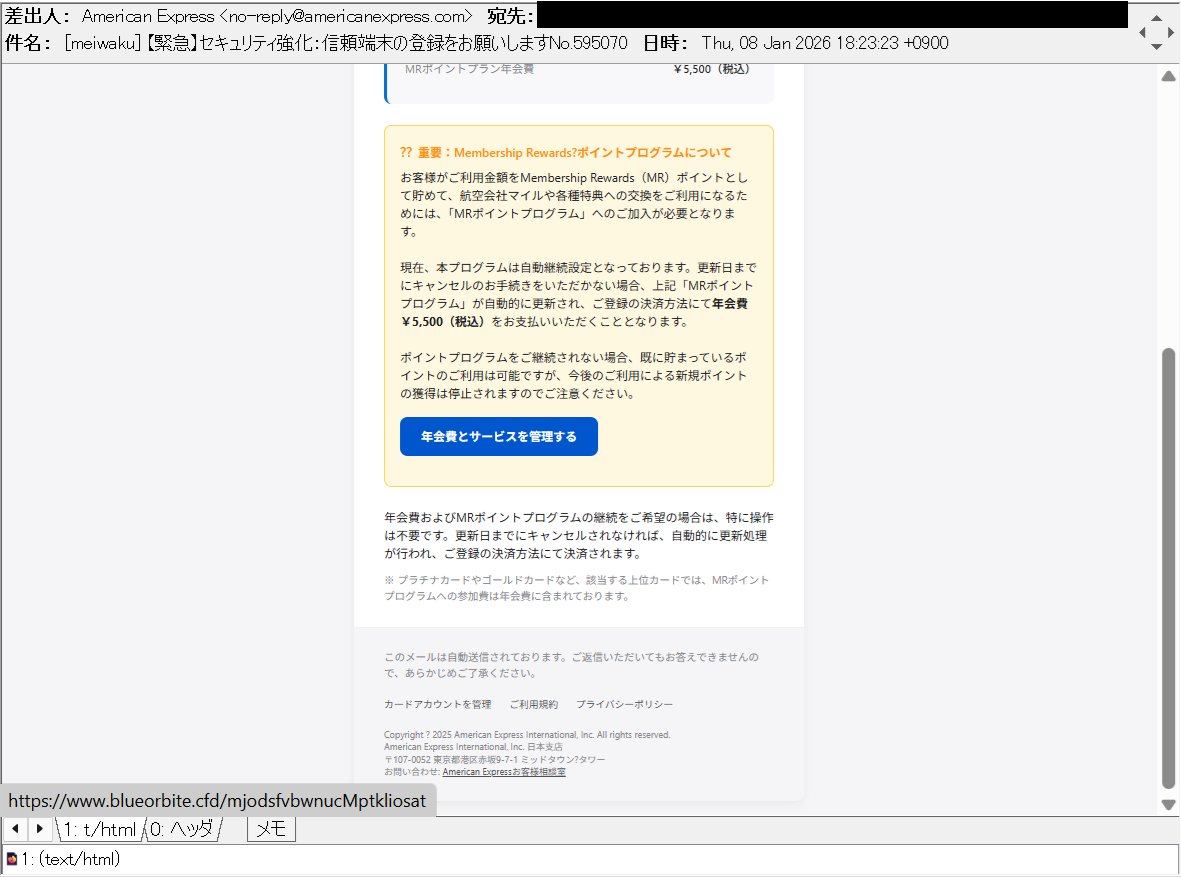Screen dimensions: 1181x877
Task: Open the カードアカウントを管理 footer link
Action: (x=438, y=704)
